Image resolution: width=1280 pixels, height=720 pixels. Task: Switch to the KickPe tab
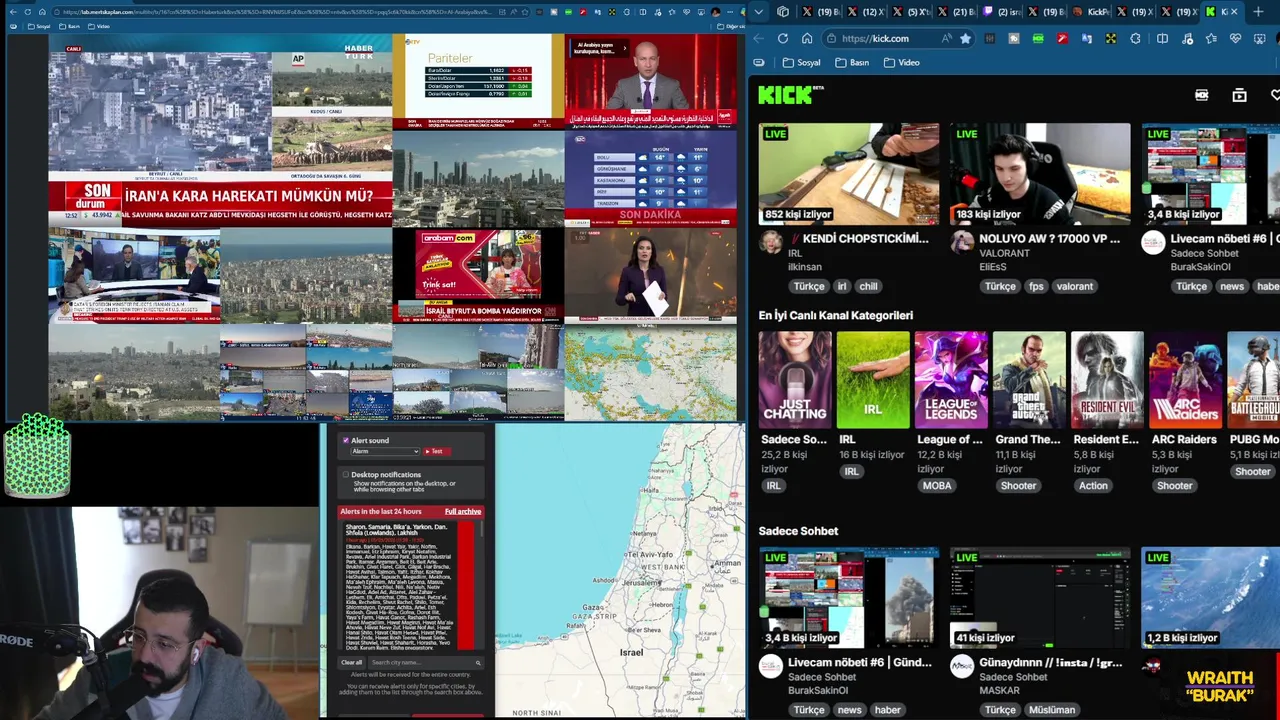point(1090,12)
